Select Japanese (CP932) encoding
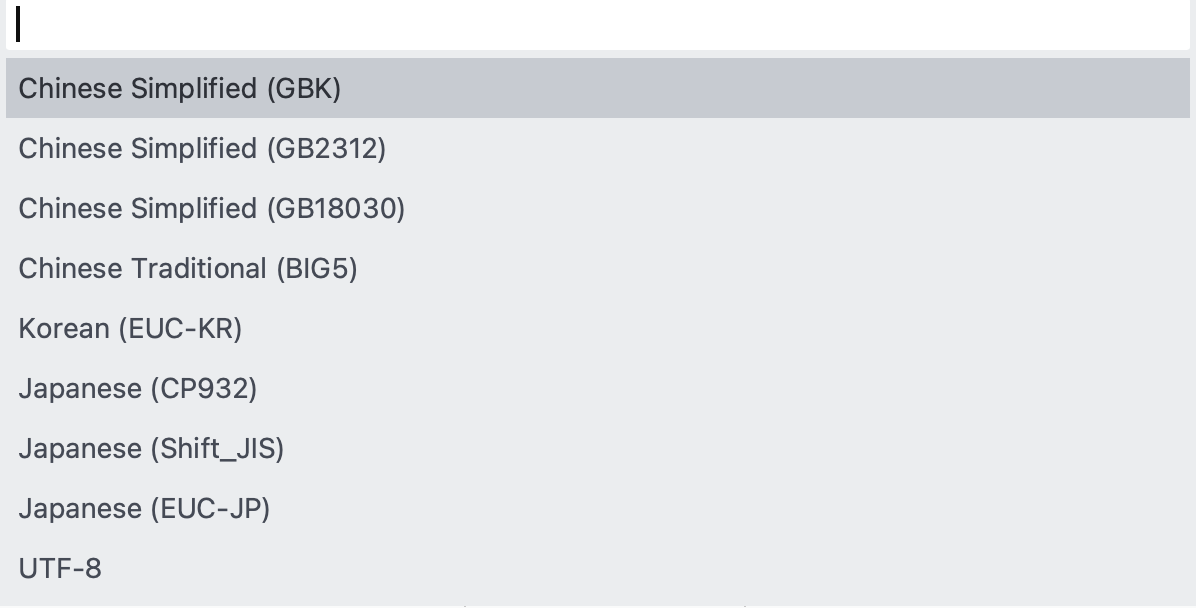This screenshot has height=608, width=1196. click(x=137, y=388)
